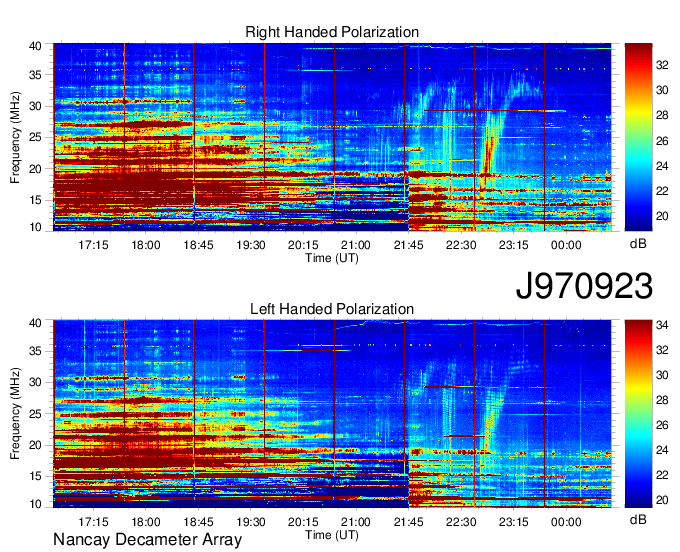Select the J970923 observation label
The image size is (680, 552).
[x=584, y=286]
